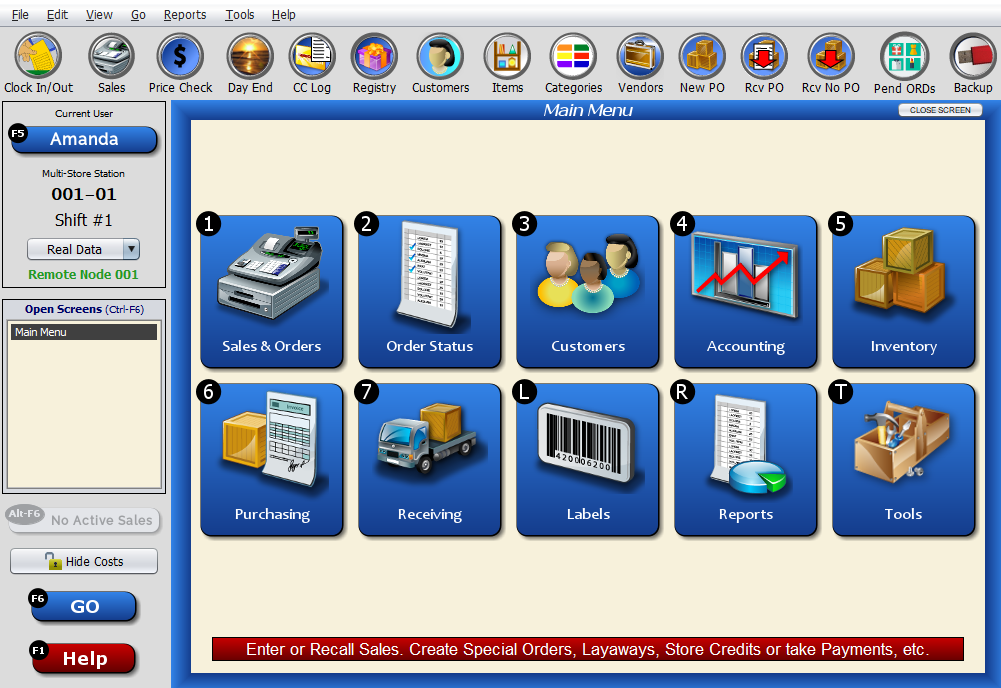Open the Go menu

tap(138, 14)
